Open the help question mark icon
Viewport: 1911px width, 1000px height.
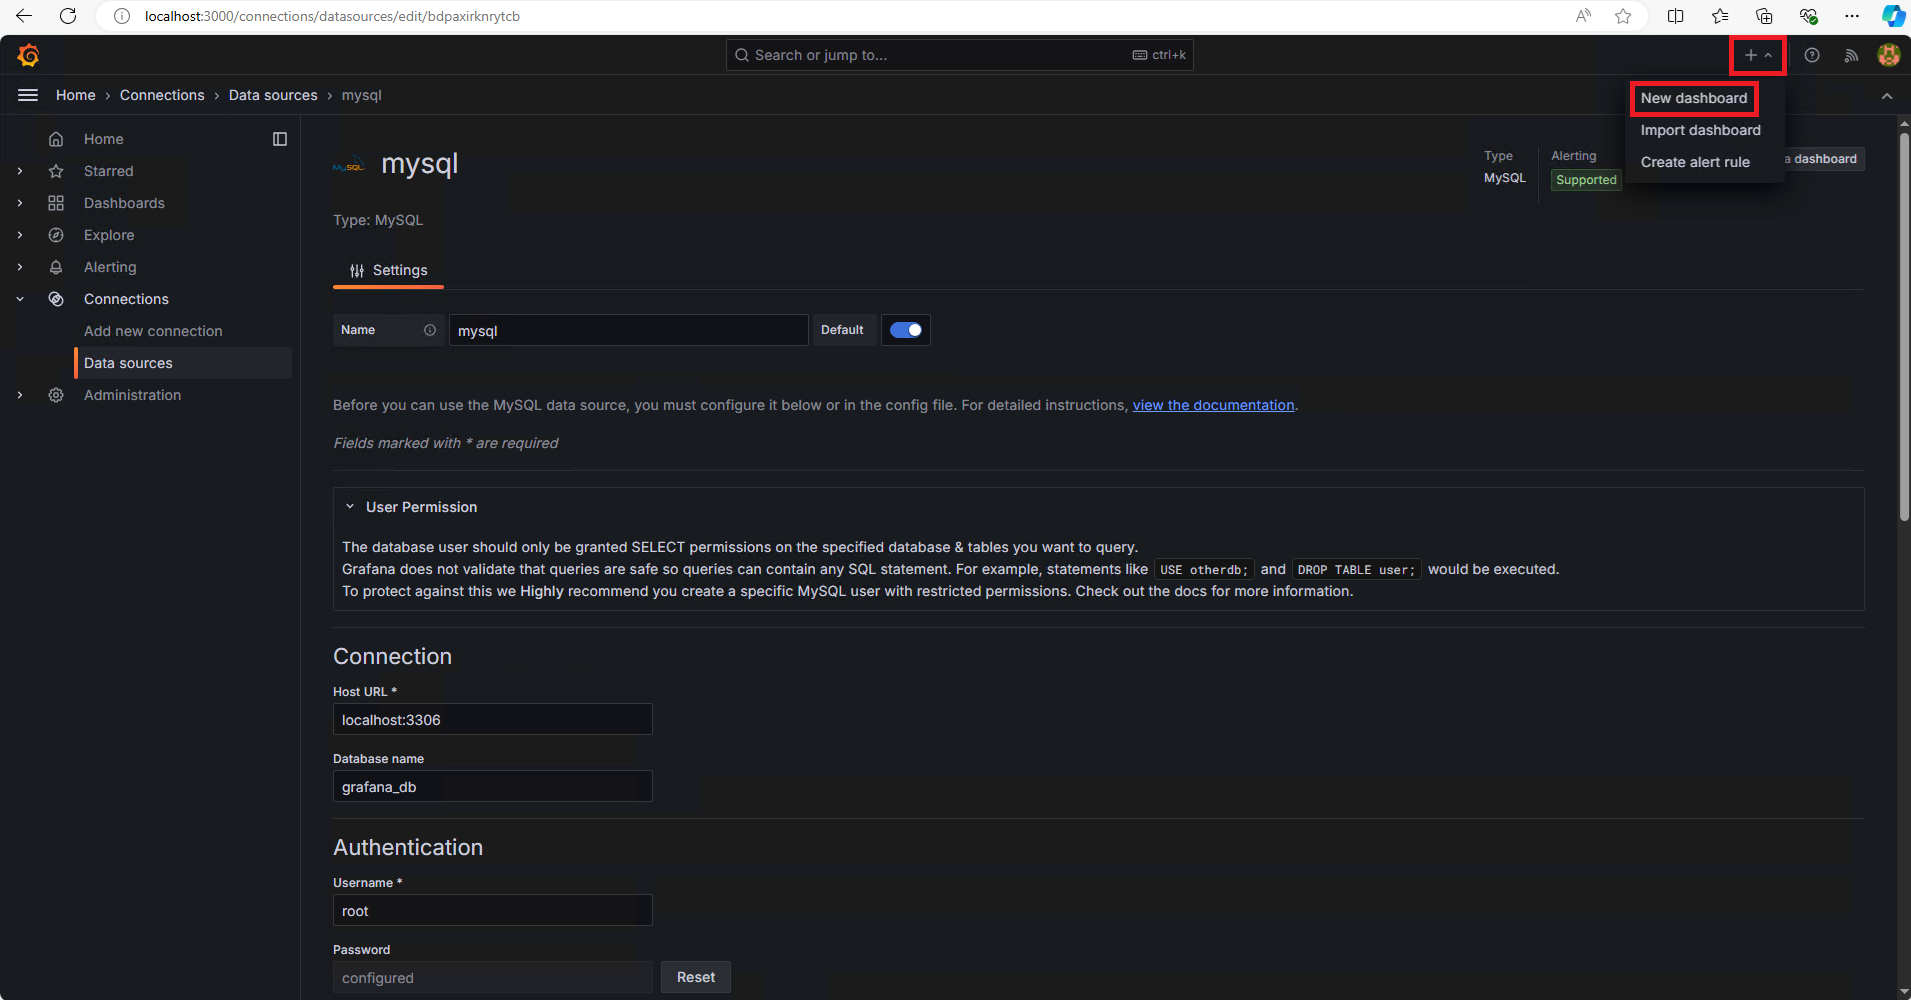coord(1812,55)
